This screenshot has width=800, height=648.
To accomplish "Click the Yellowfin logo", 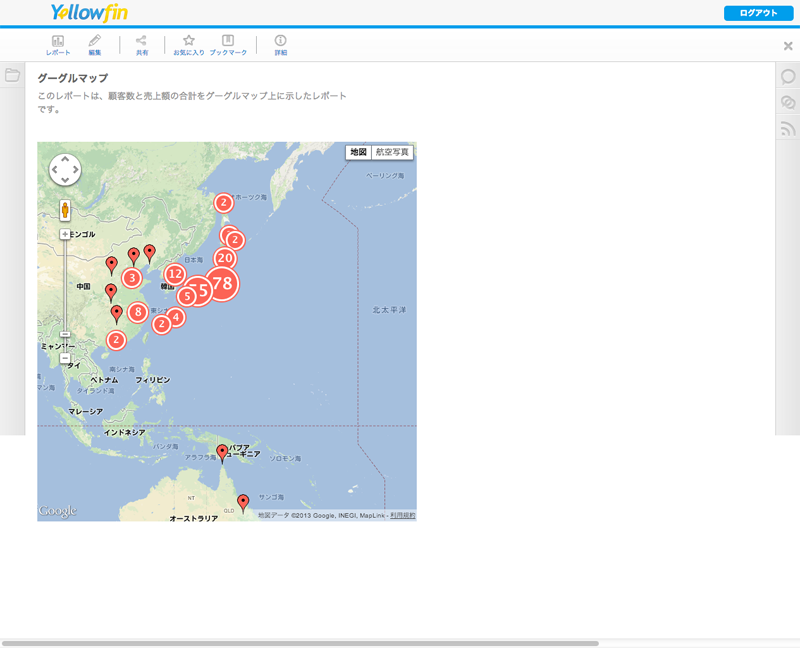I will [89, 13].
